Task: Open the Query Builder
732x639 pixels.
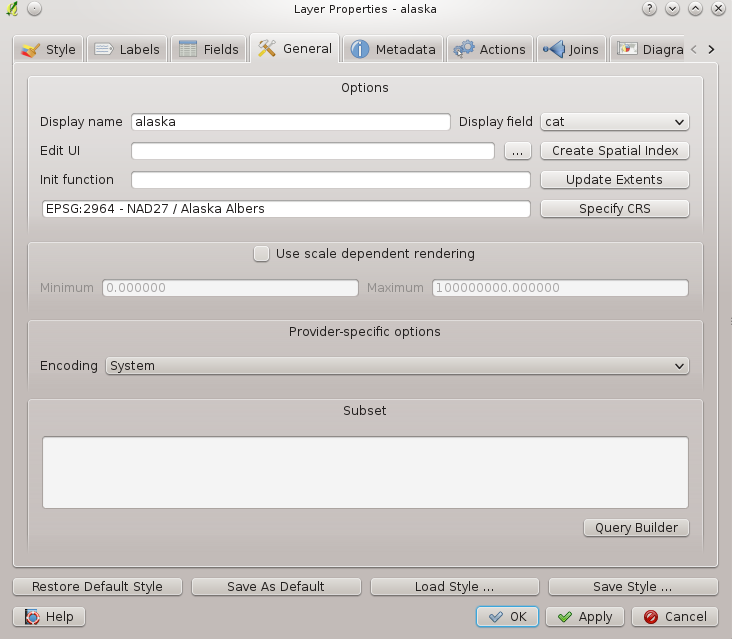Action: [636, 528]
